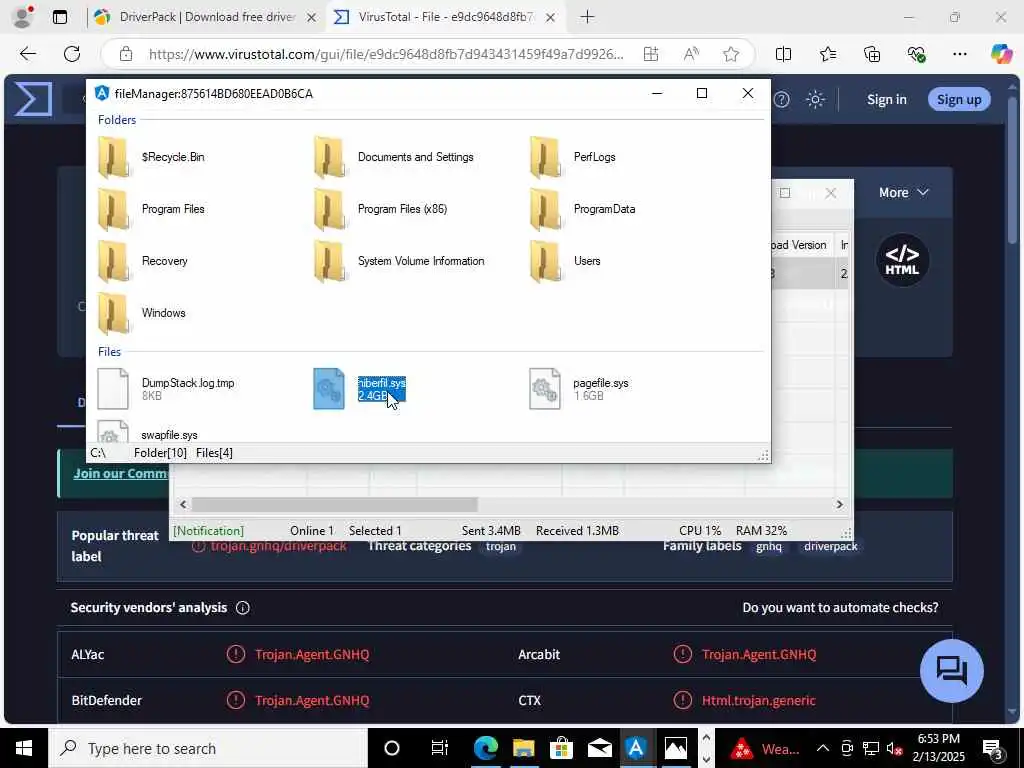Open Edge Collections icon

tap(872, 54)
